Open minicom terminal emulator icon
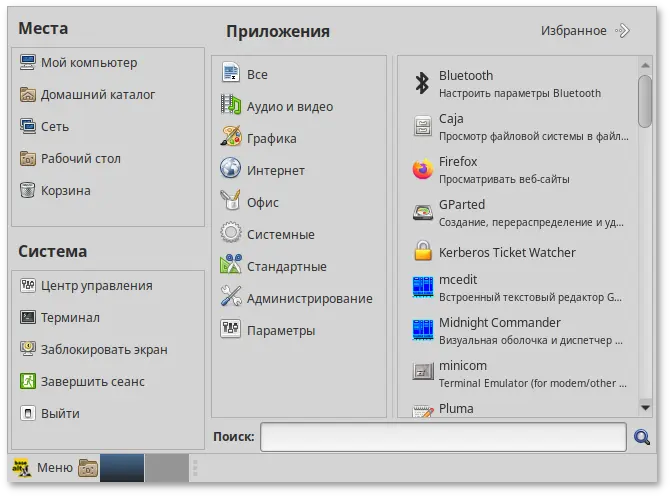Image resolution: width=670 pixels, height=496 pixels. pos(422,372)
